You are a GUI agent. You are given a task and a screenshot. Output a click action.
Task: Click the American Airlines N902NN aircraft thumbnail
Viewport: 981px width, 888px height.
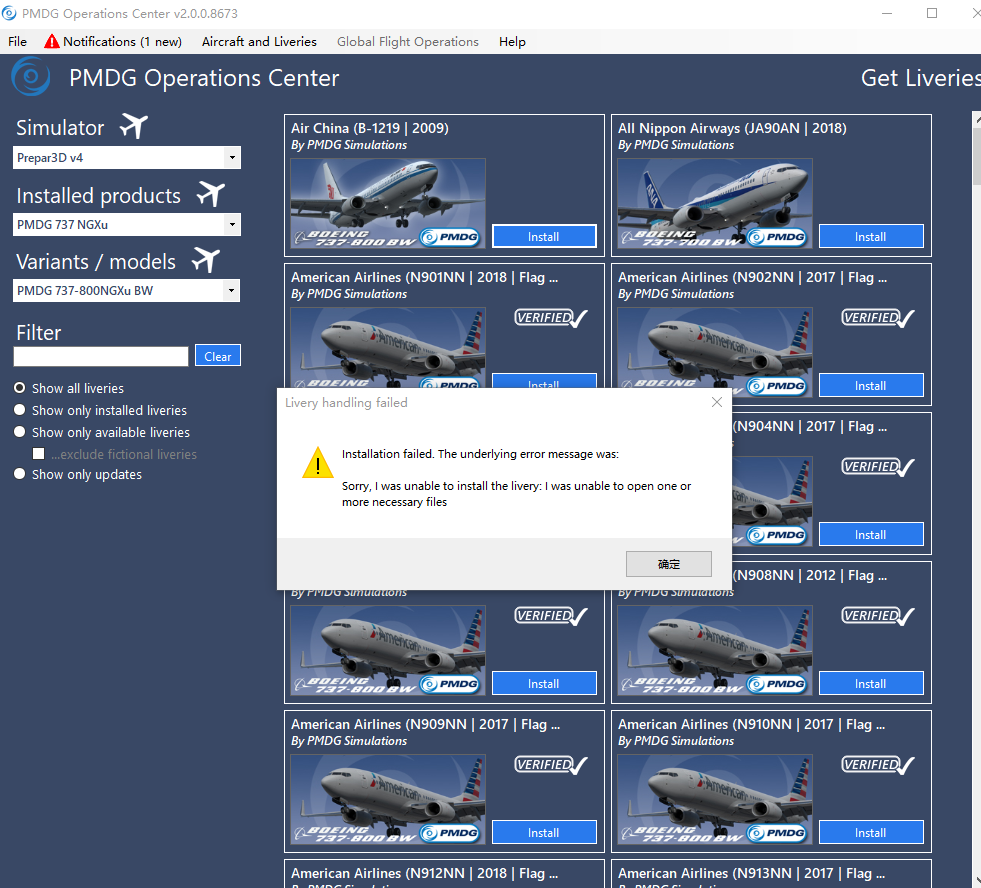(715, 352)
